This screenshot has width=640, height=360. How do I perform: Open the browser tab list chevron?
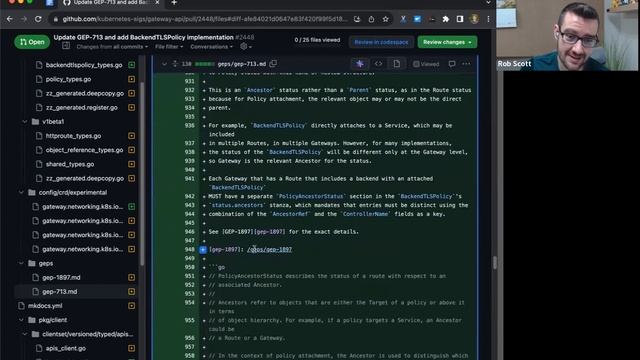pos(488,2)
